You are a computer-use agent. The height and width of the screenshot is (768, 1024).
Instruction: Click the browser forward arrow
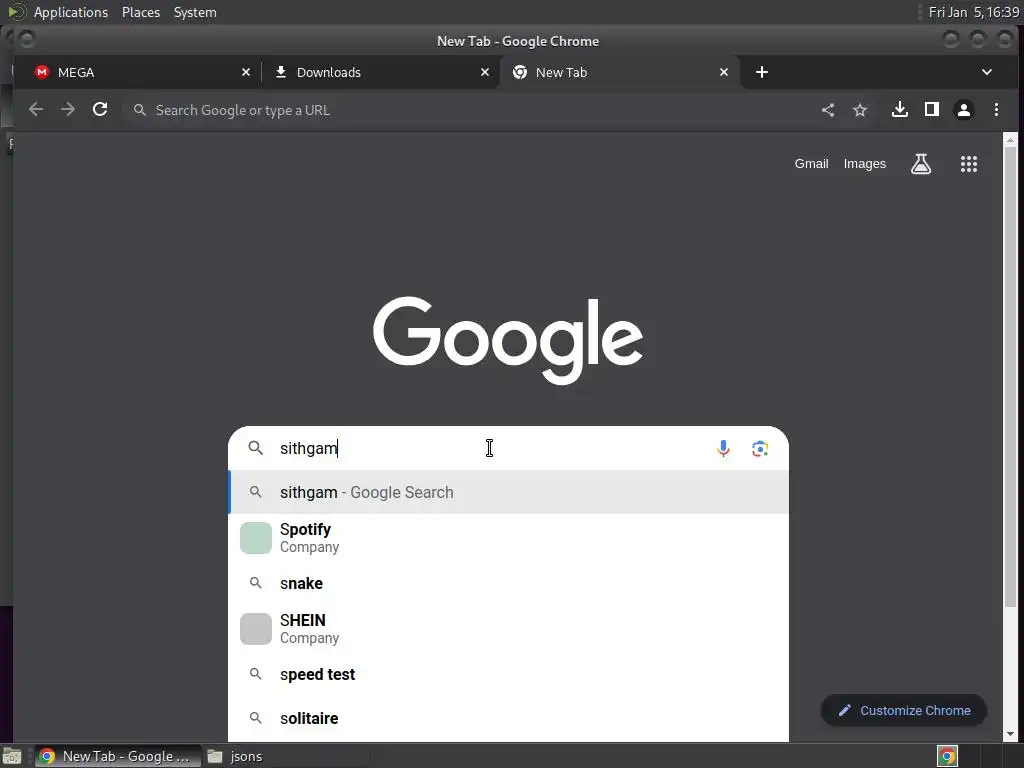pos(68,110)
